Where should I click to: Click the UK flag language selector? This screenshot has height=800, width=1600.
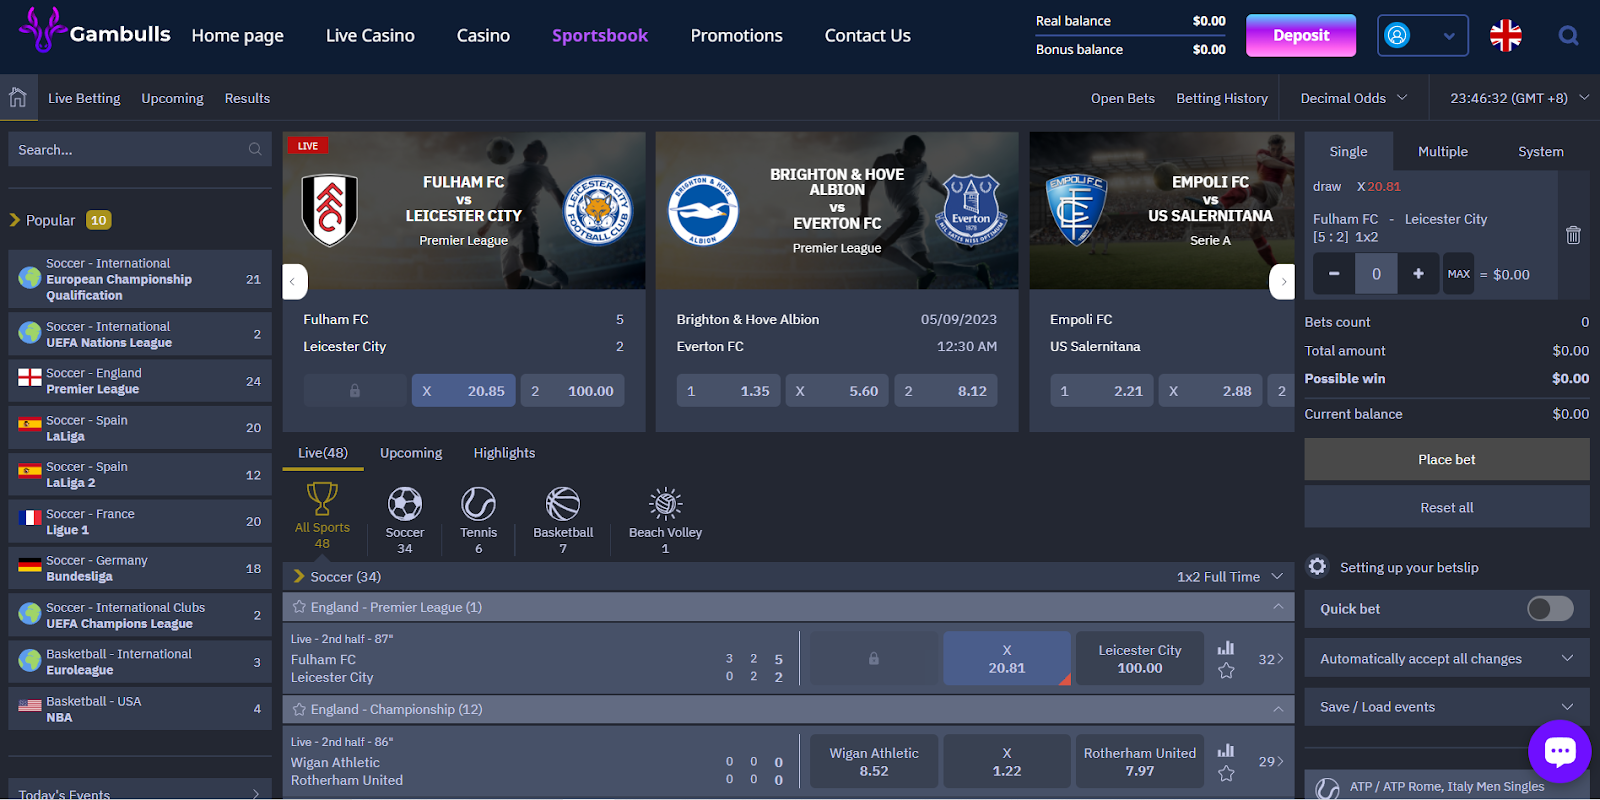click(x=1505, y=36)
